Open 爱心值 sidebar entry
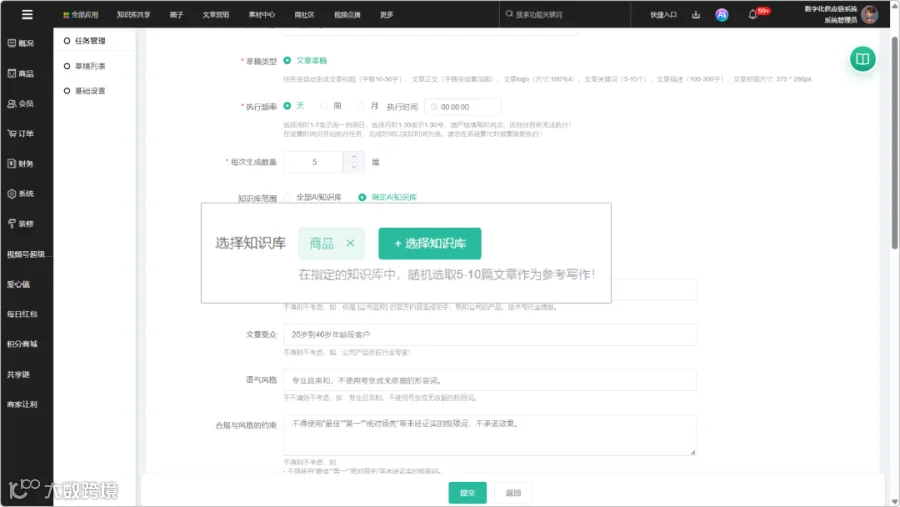 [x=18, y=284]
